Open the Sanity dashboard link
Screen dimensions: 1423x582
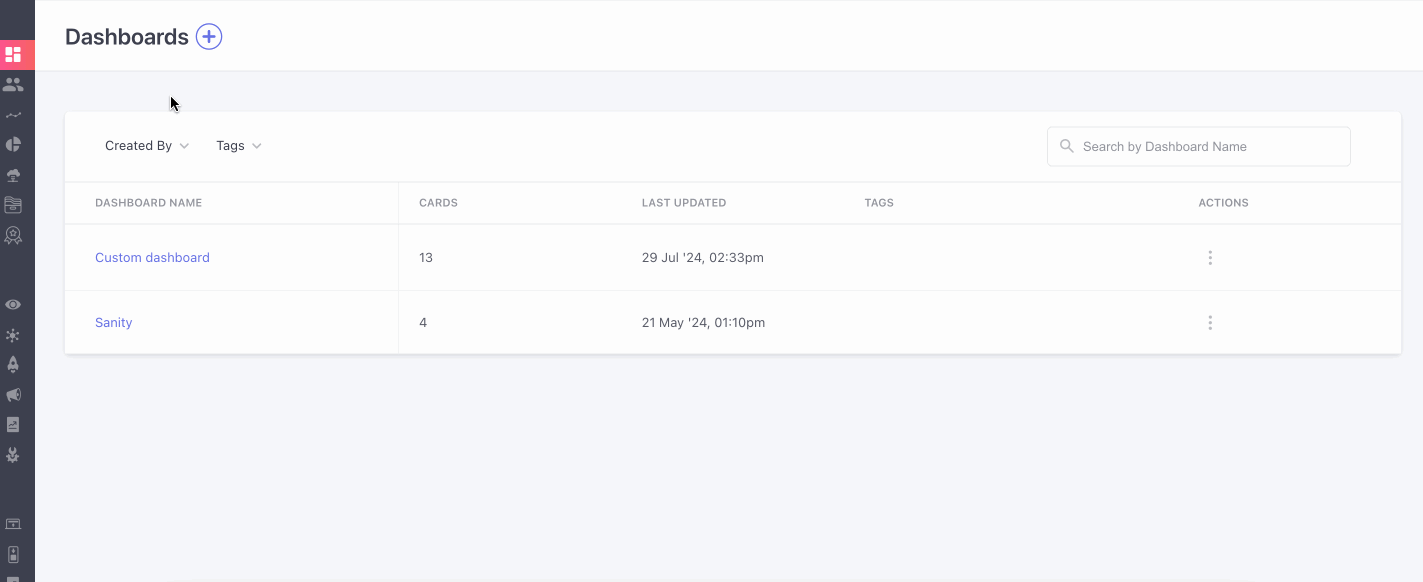coord(114,323)
